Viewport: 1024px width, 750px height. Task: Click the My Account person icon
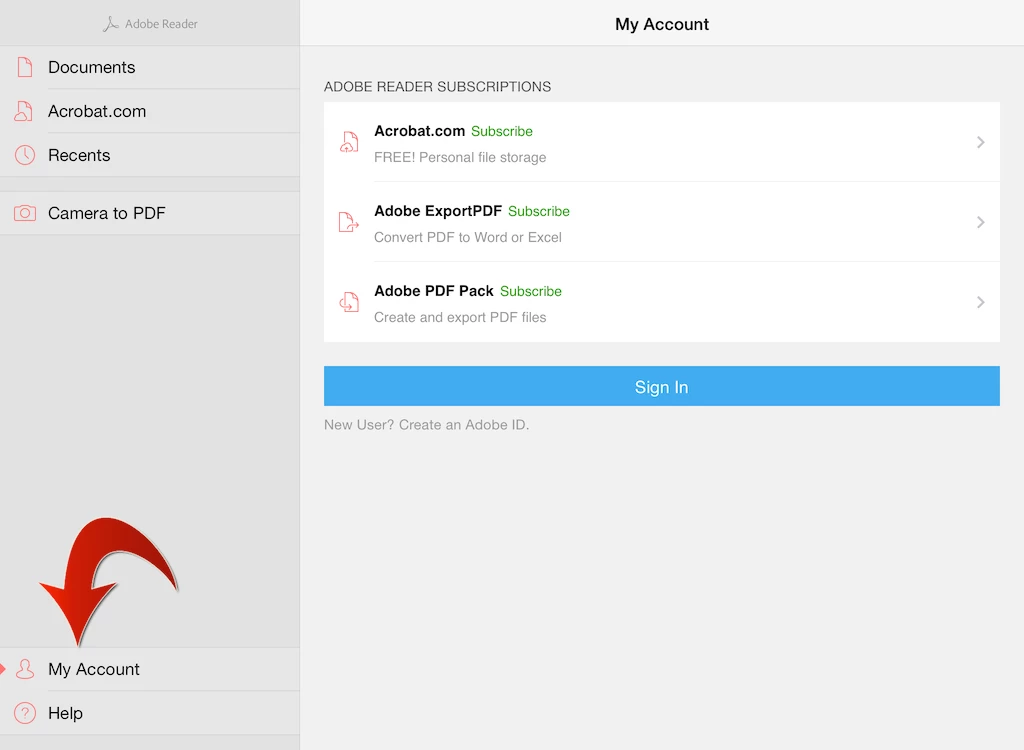coord(25,669)
